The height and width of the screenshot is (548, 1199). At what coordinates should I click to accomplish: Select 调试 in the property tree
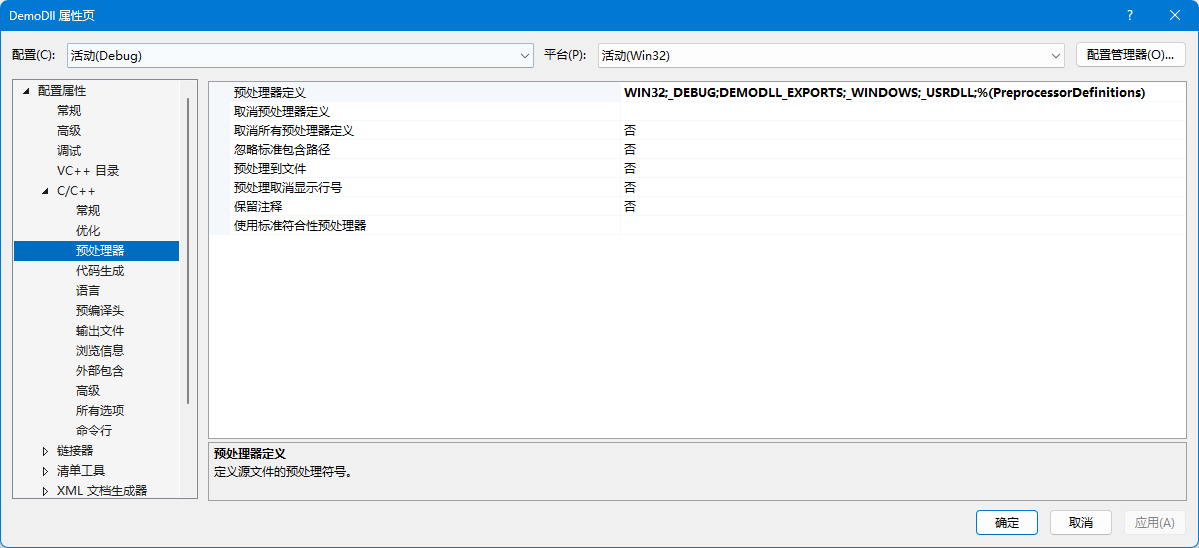pos(69,151)
